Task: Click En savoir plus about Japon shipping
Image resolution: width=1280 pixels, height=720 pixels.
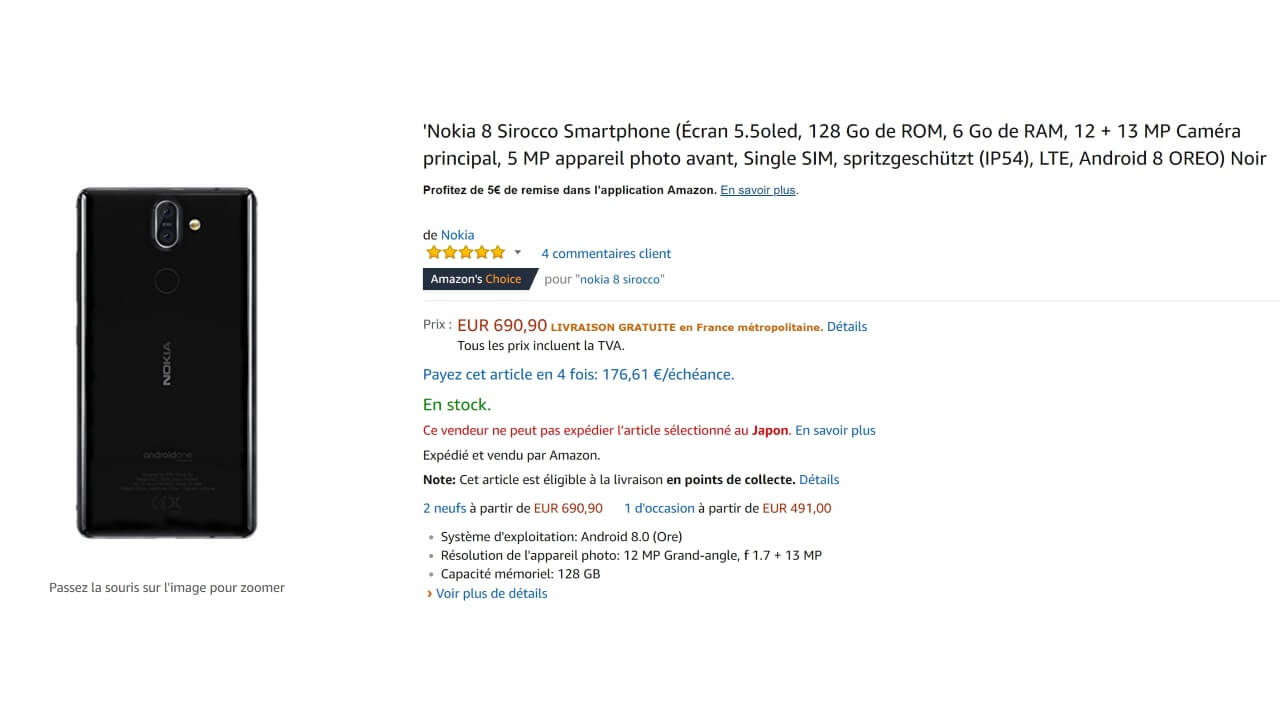Action: pos(835,431)
